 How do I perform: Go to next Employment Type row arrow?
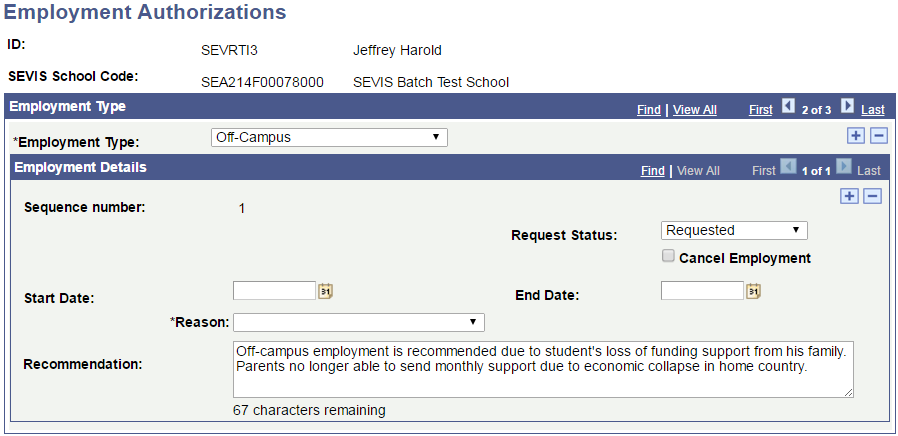pyautogui.click(x=847, y=106)
